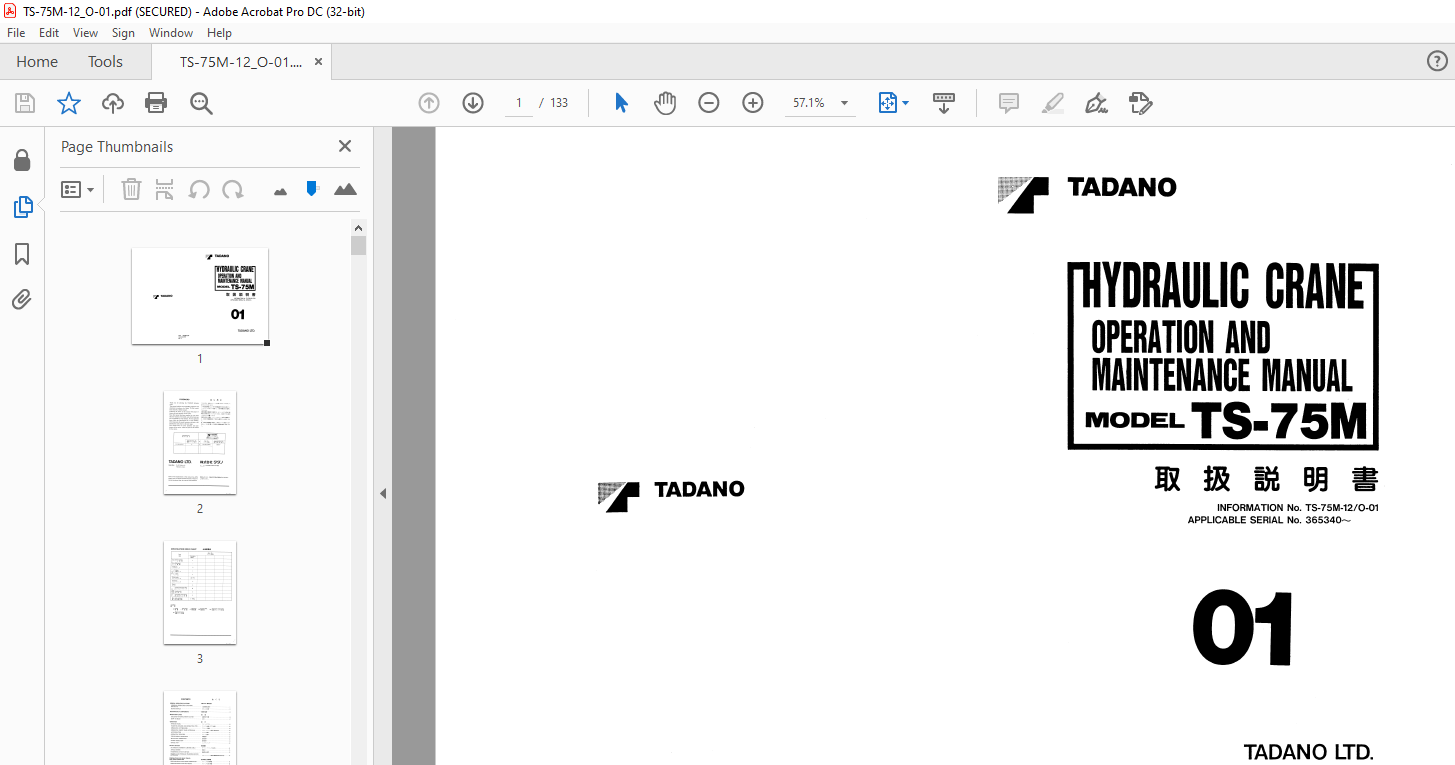Open the Help menu
1455x765 pixels.
tap(219, 33)
